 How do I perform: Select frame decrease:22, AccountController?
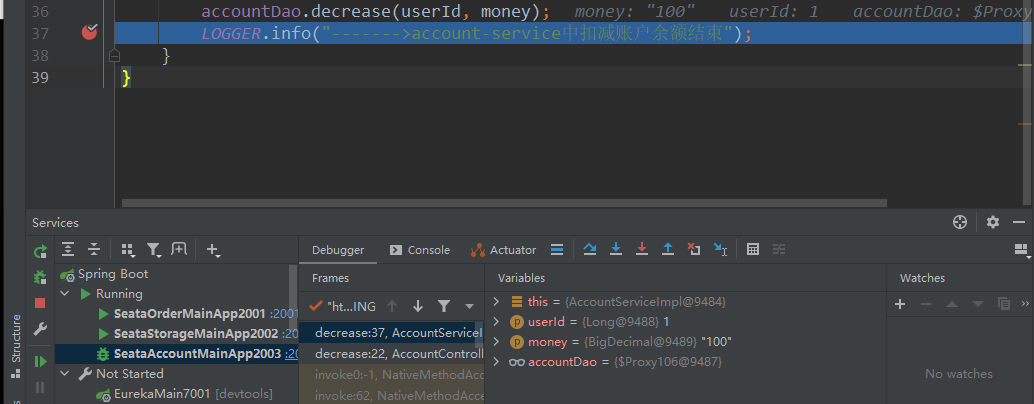tap(391, 354)
